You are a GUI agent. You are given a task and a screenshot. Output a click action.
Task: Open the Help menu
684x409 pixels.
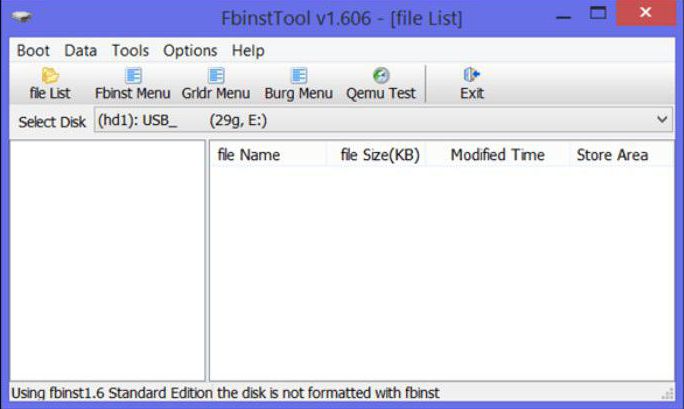click(x=248, y=51)
